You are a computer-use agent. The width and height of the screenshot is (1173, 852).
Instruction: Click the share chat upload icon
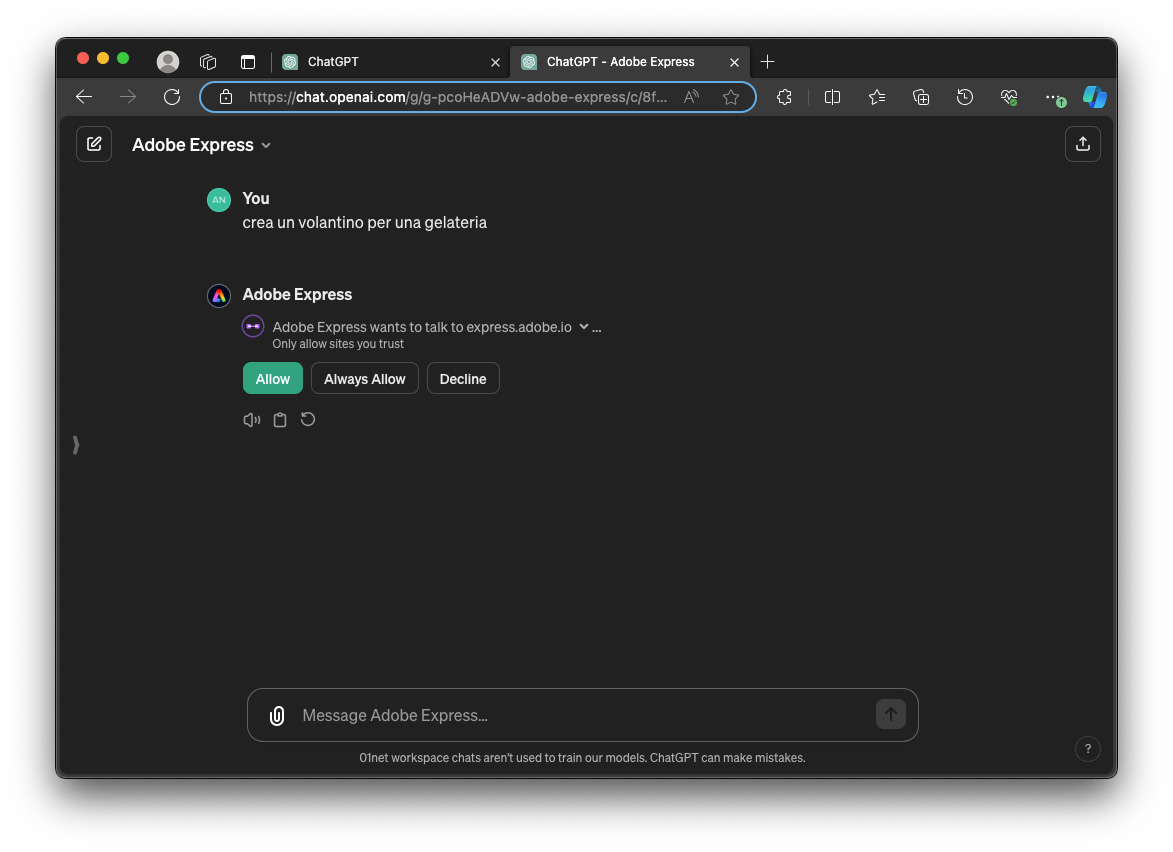point(1082,144)
